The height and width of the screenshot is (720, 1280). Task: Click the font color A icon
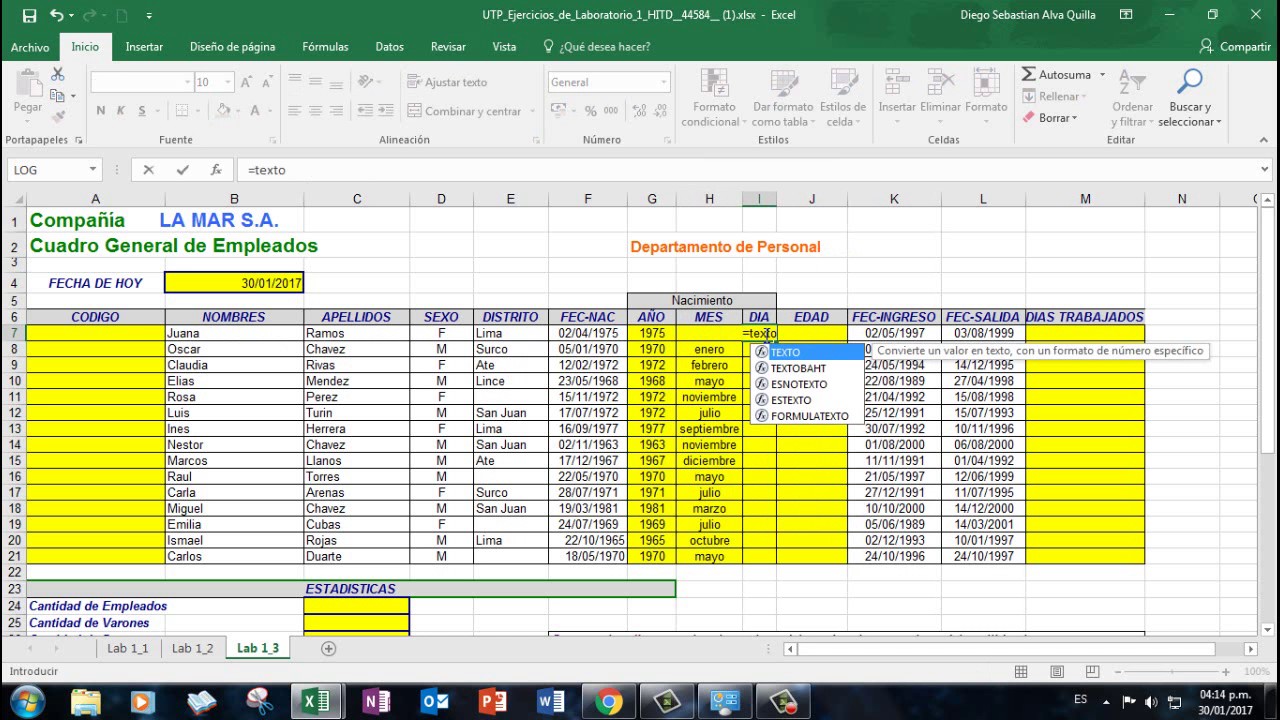click(x=255, y=111)
